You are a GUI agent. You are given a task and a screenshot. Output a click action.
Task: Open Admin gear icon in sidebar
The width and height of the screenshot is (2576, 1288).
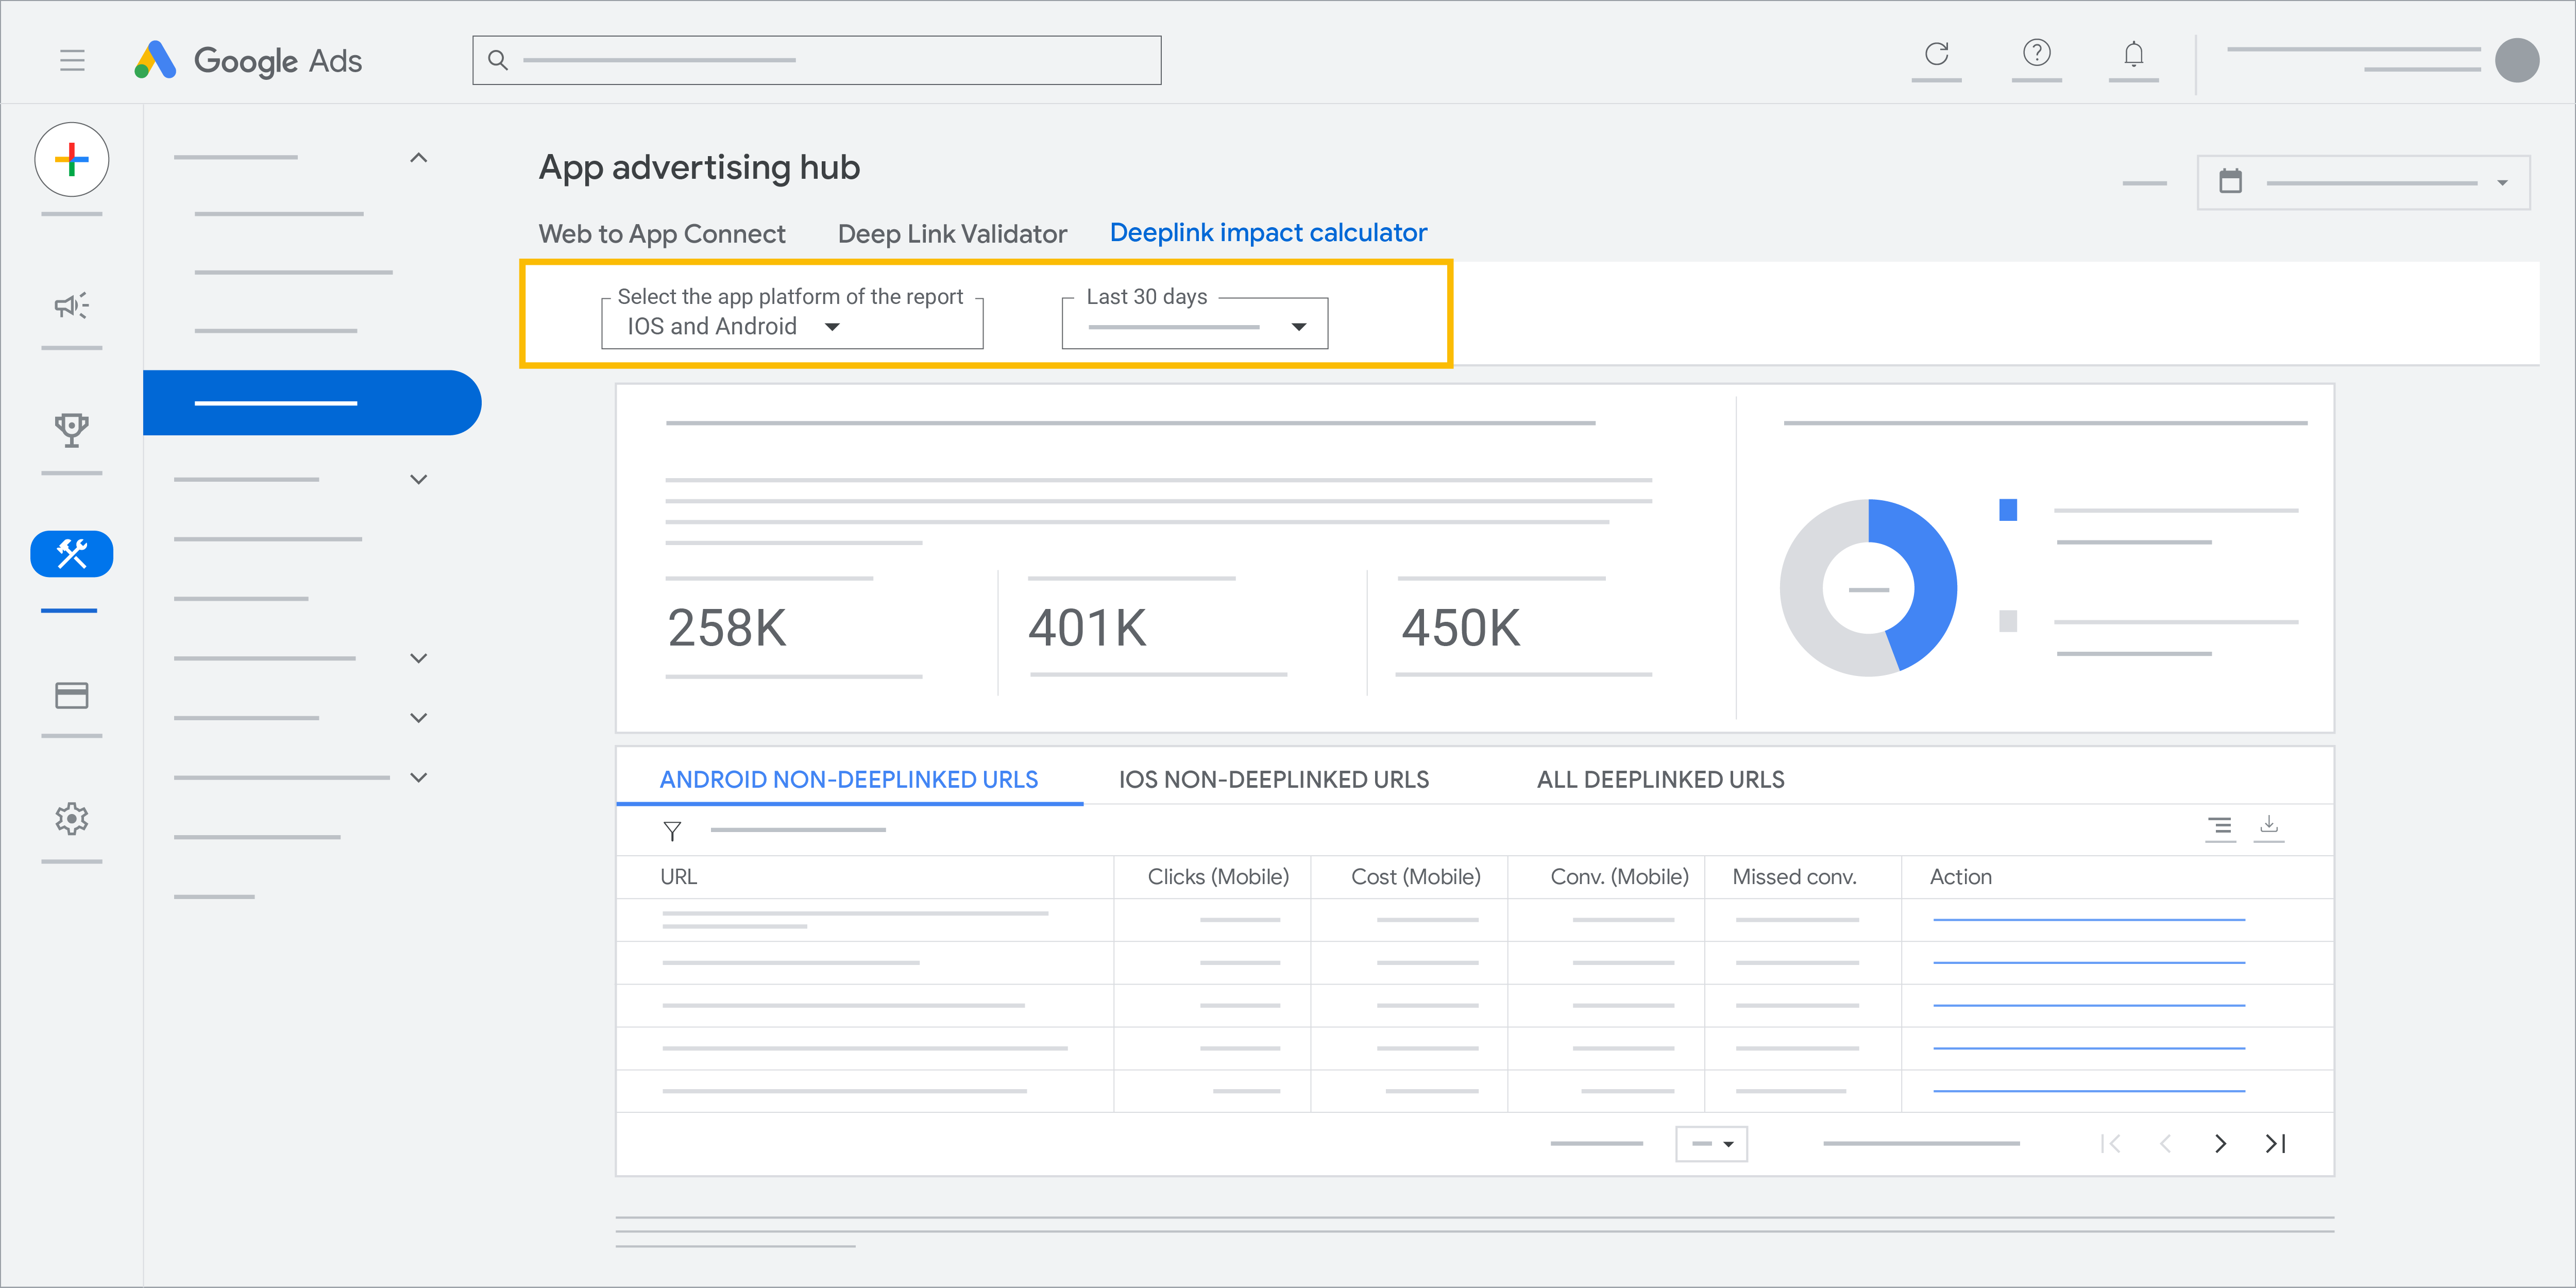(x=72, y=819)
